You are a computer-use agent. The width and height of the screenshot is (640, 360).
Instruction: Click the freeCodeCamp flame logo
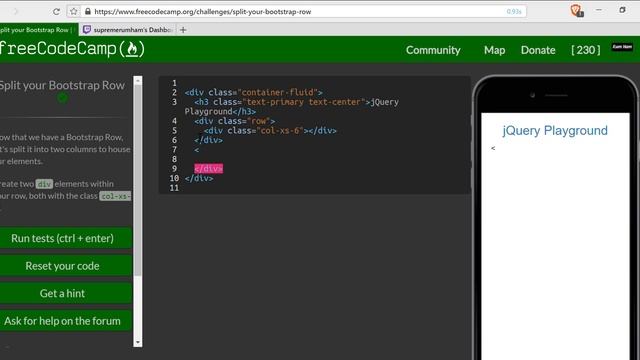[x=132, y=49]
